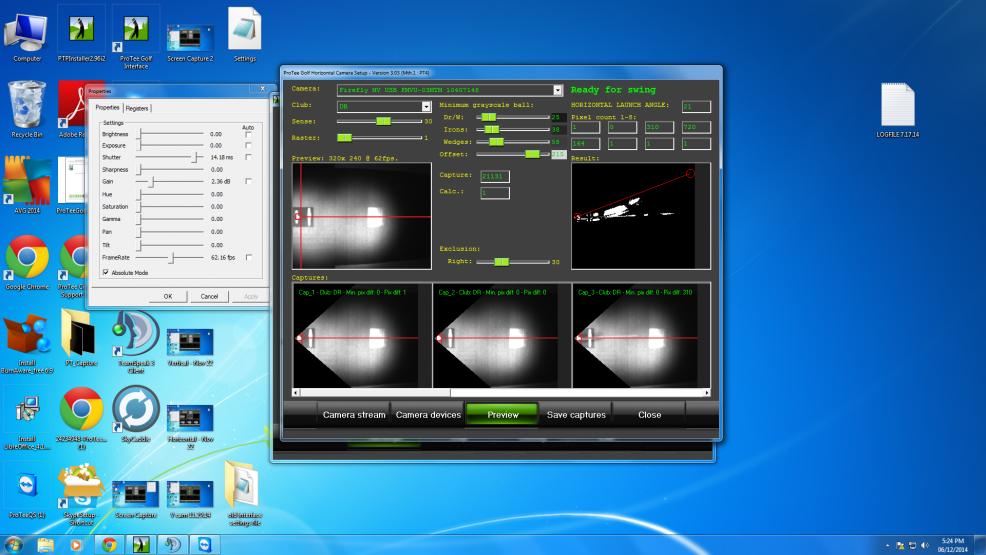Open Windows Explorer from the taskbar

pos(45,544)
